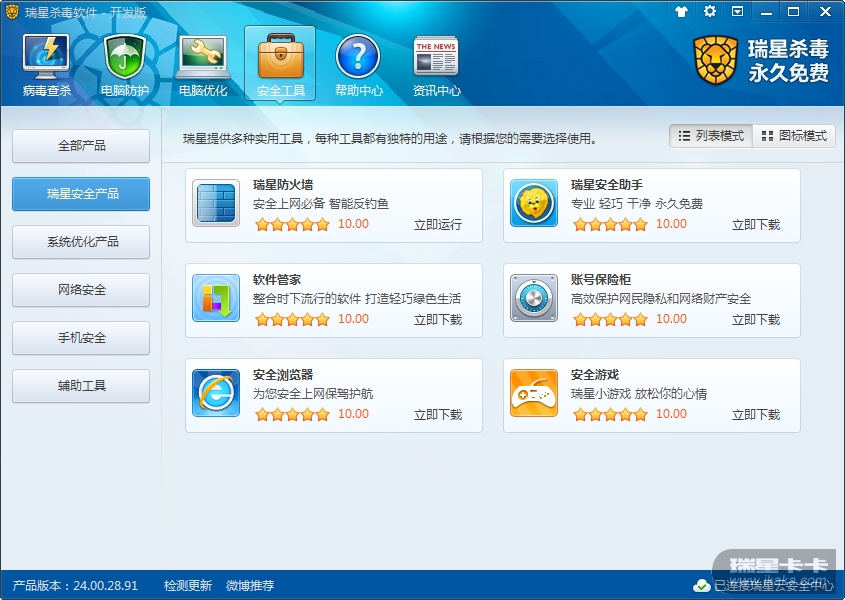Click 立即下载 for 瑞星安全助手
The image size is (845, 600).
pos(756,225)
